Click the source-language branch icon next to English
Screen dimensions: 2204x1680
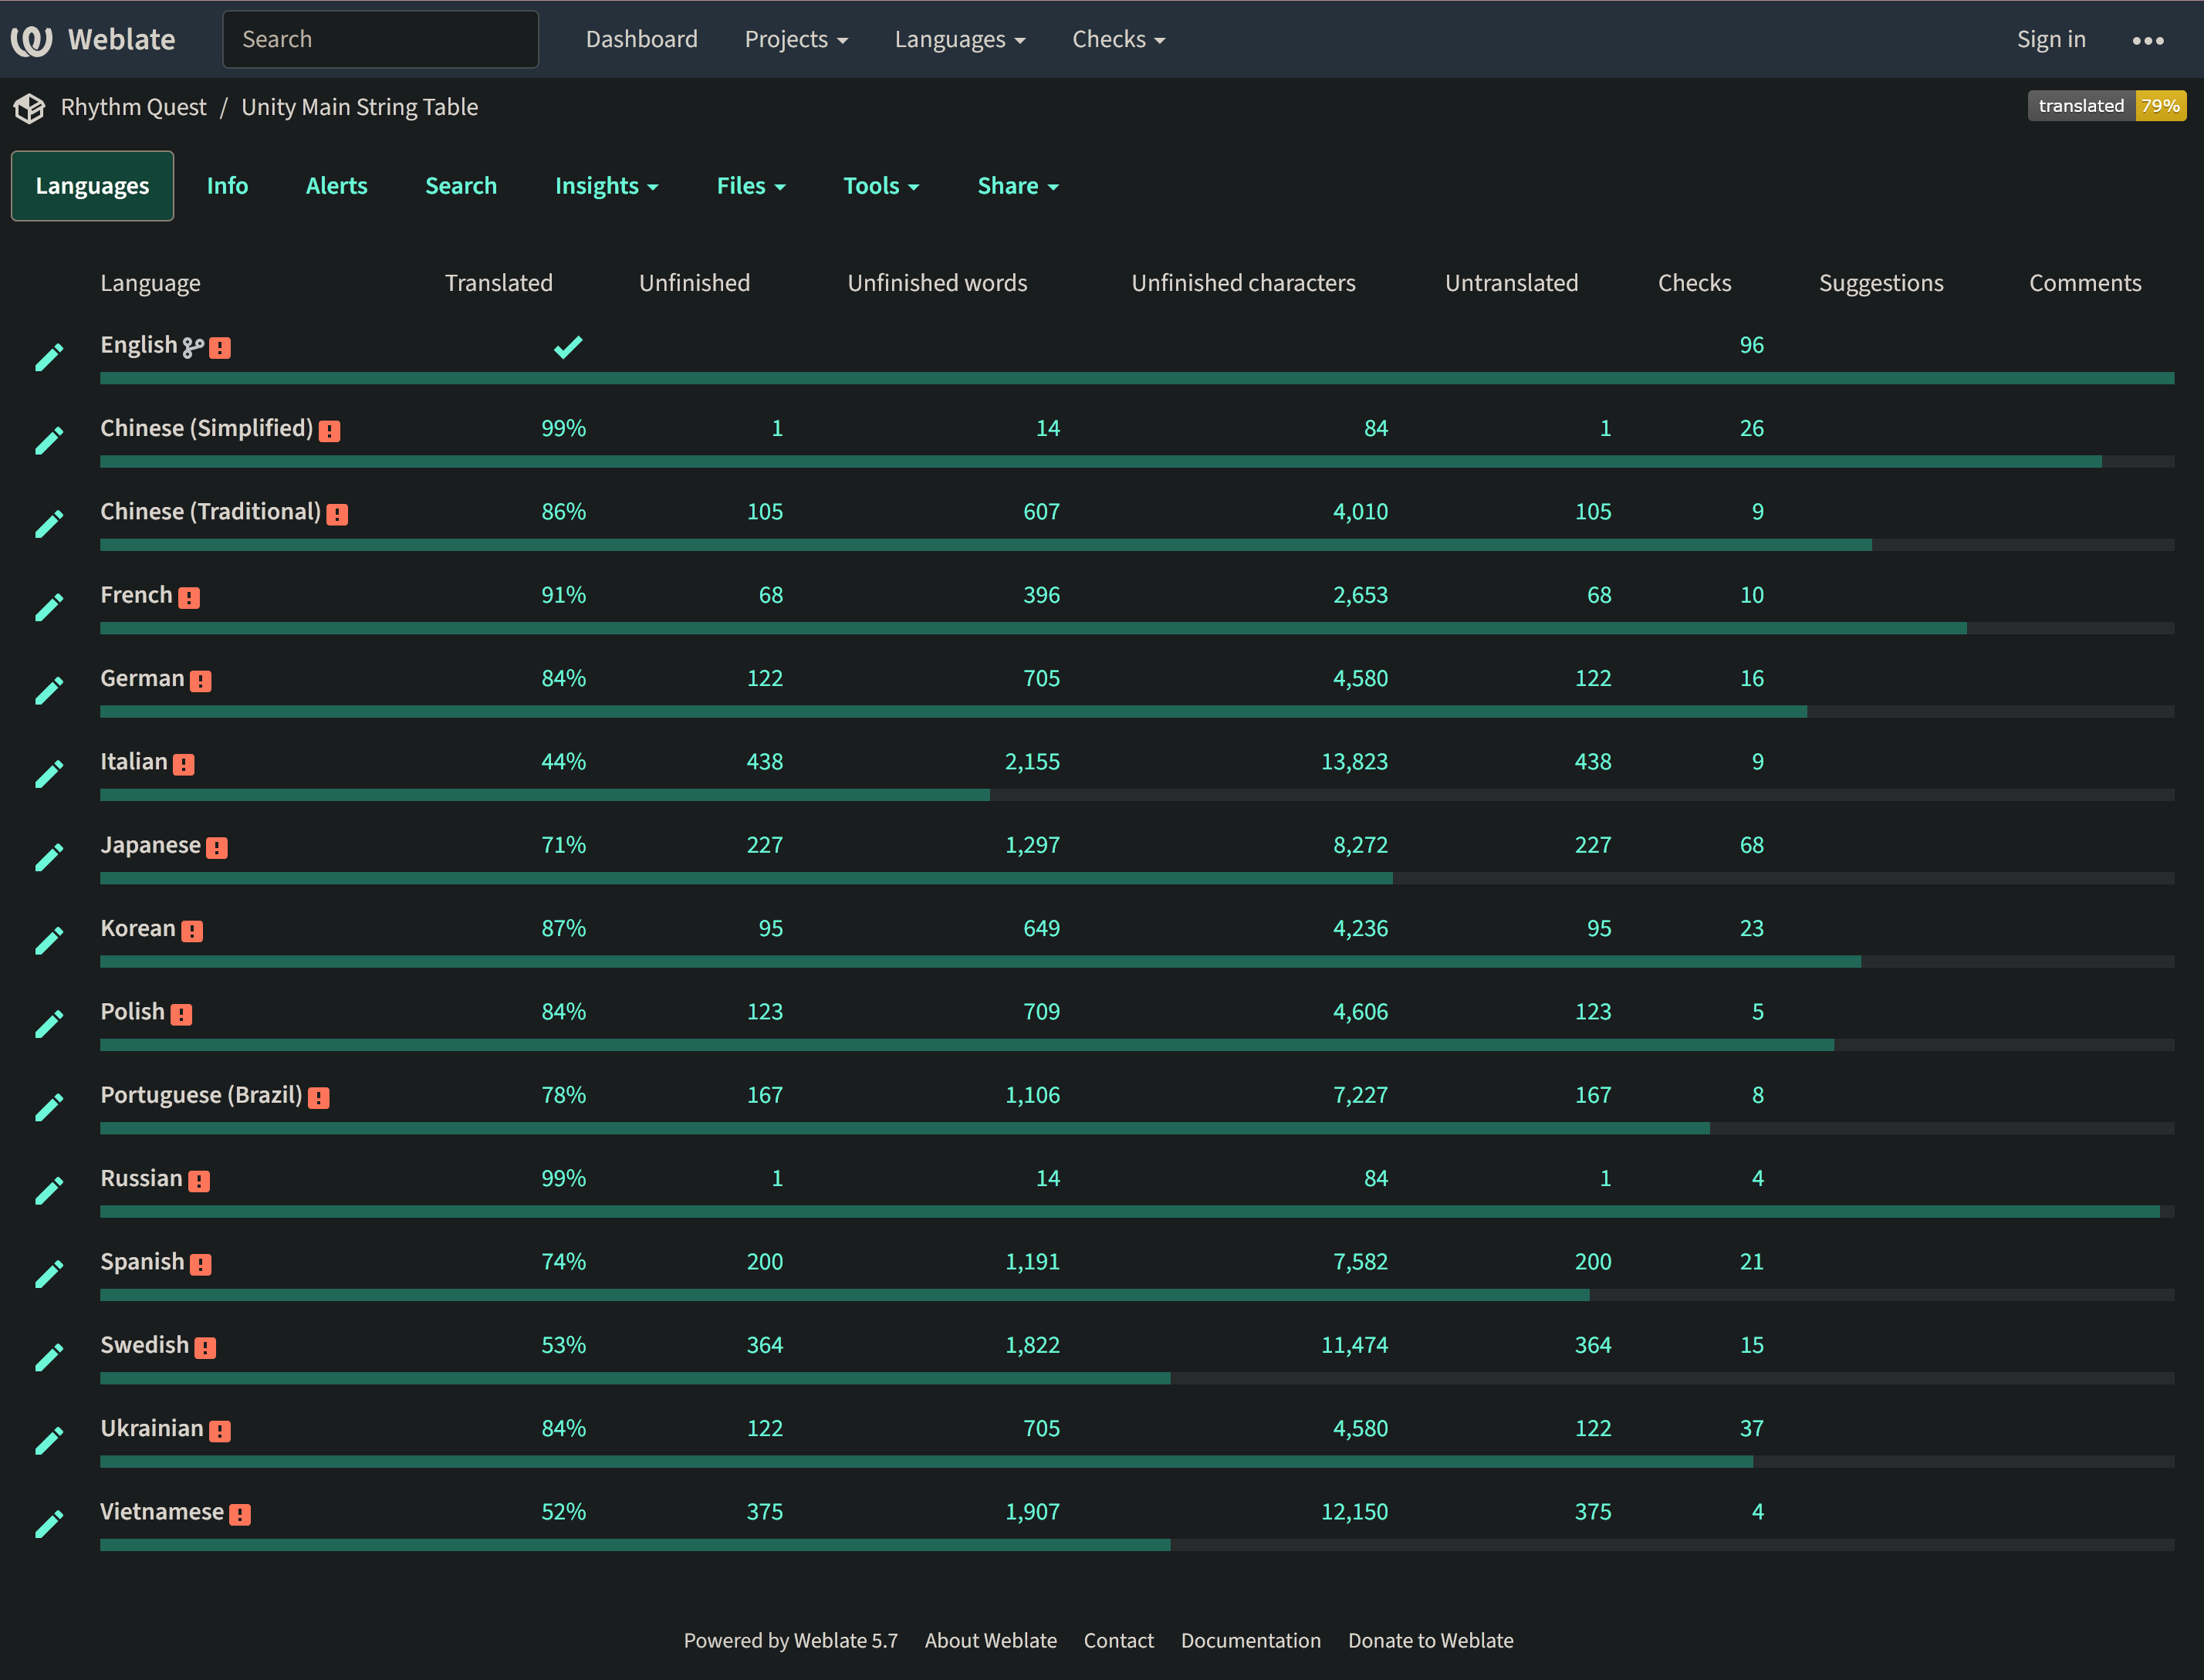(x=193, y=347)
